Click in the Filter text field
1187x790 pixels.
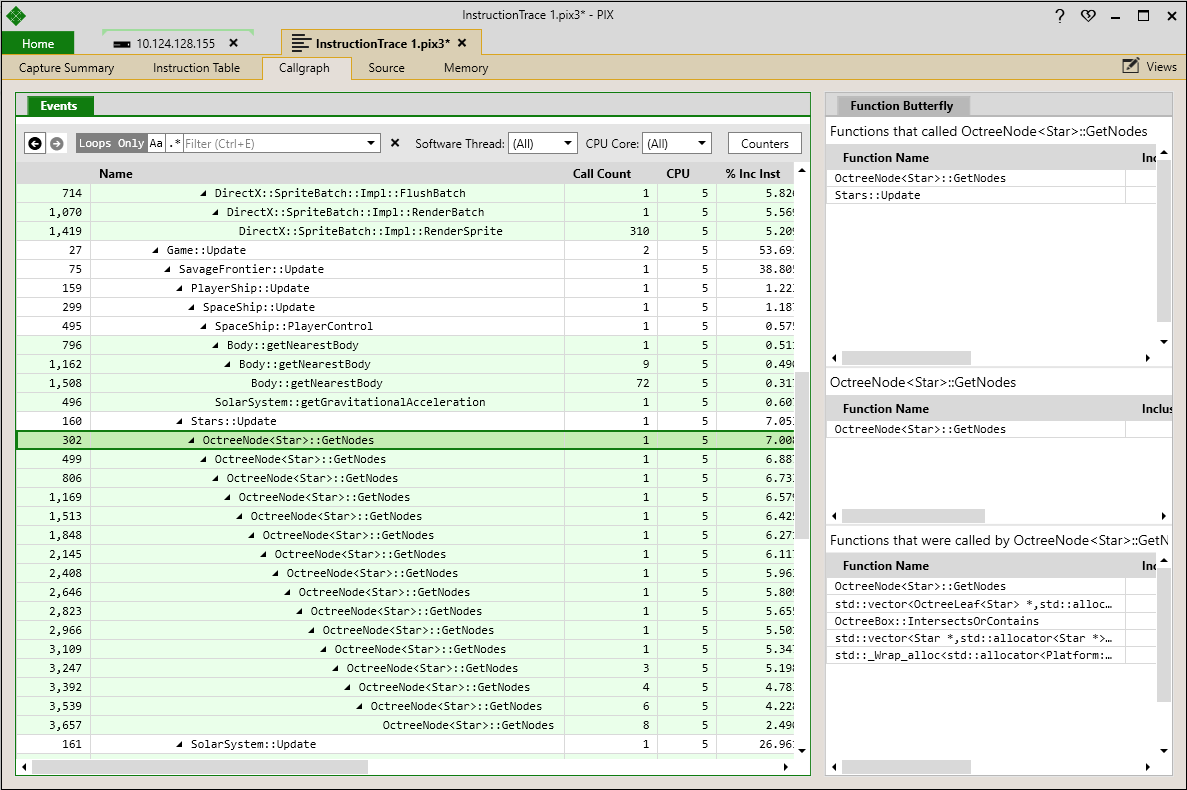click(x=274, y=143)
